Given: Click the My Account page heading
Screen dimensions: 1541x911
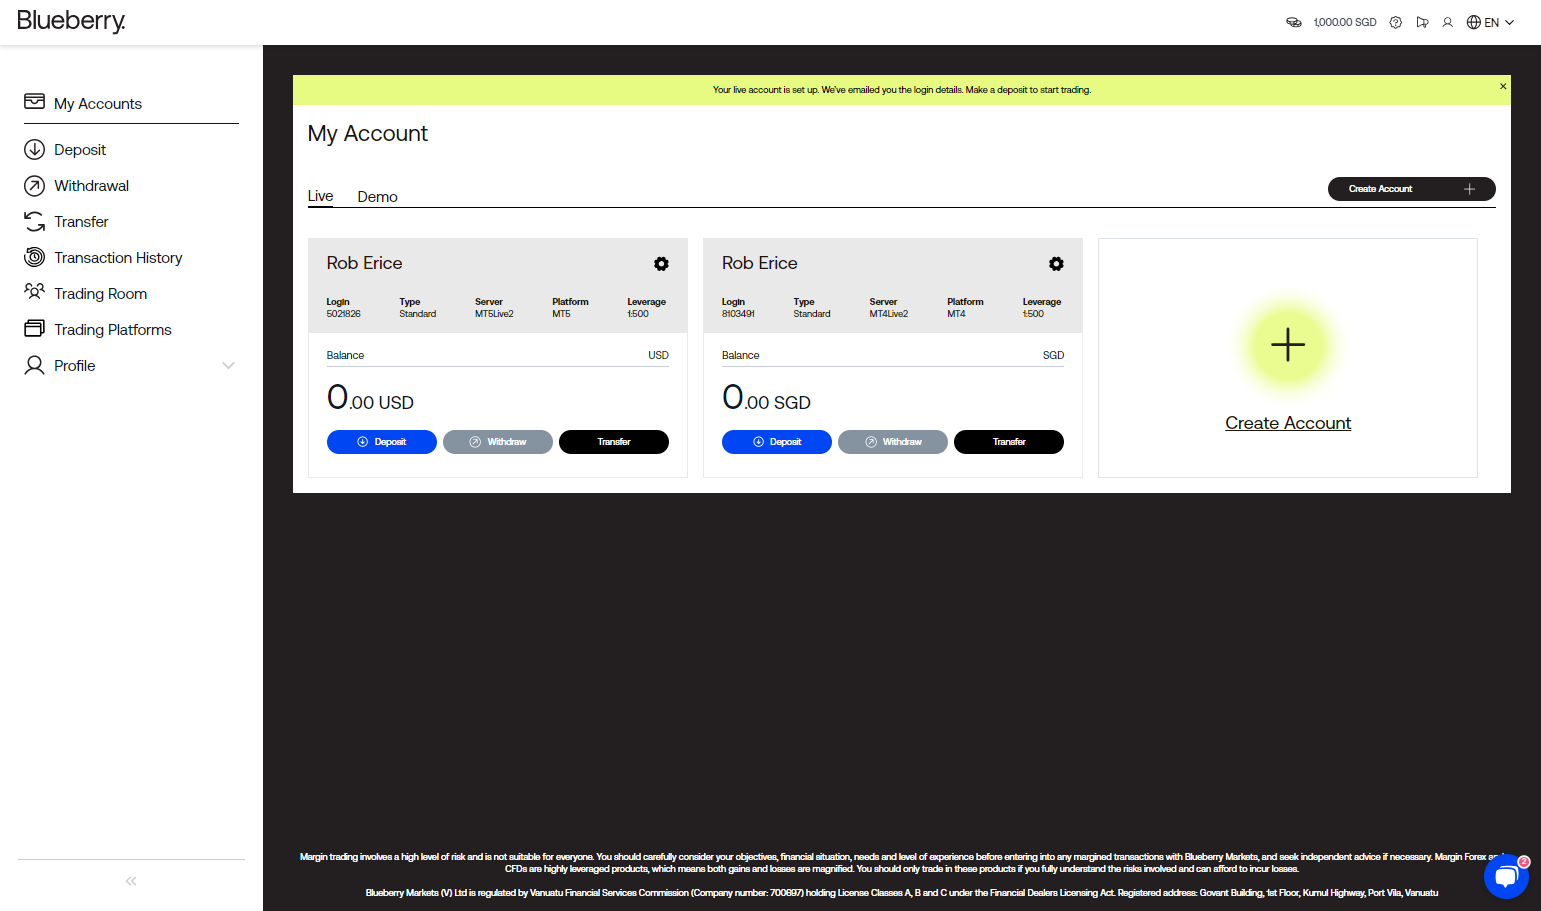Looking at the screenshot, I should coord(367,134).
